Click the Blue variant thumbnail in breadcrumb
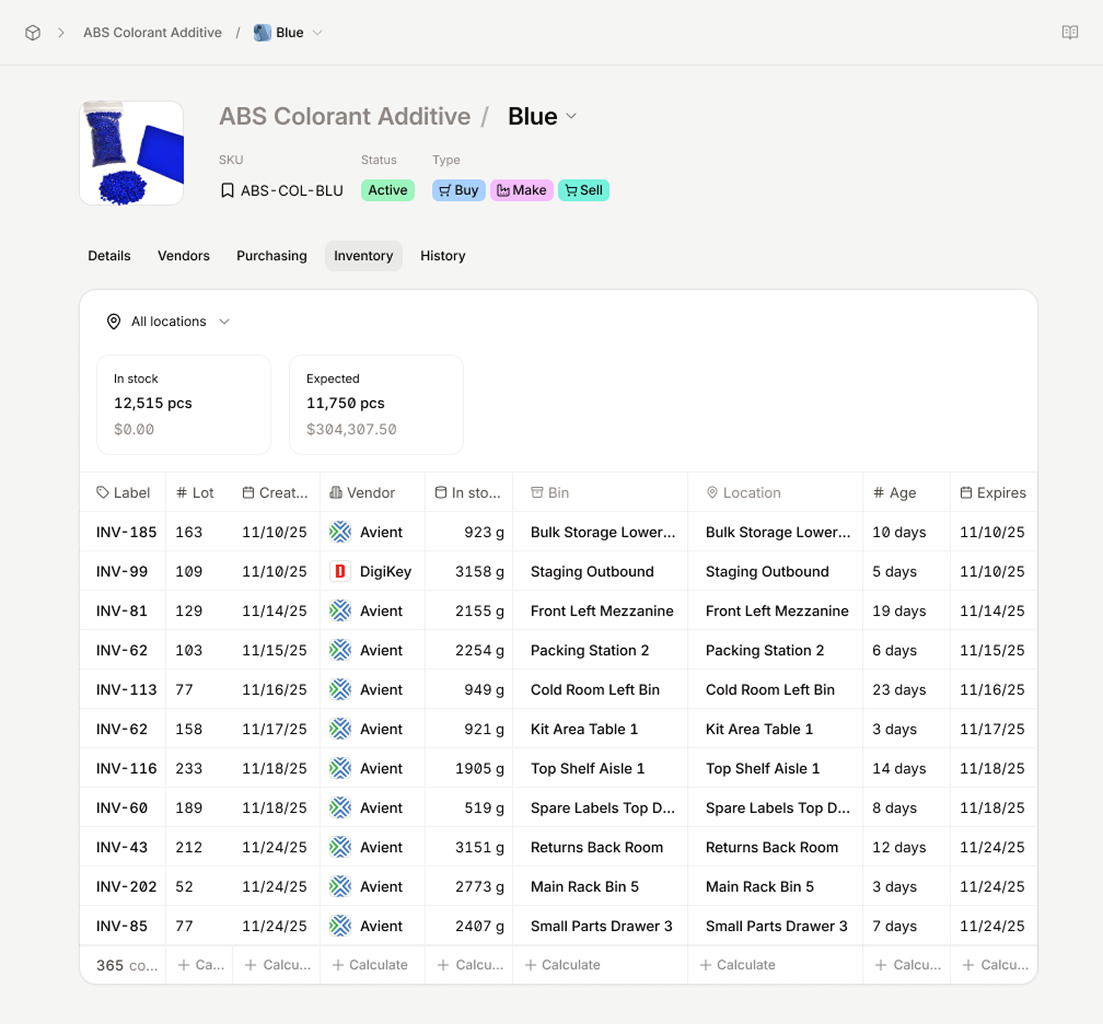 coord(262,32)
